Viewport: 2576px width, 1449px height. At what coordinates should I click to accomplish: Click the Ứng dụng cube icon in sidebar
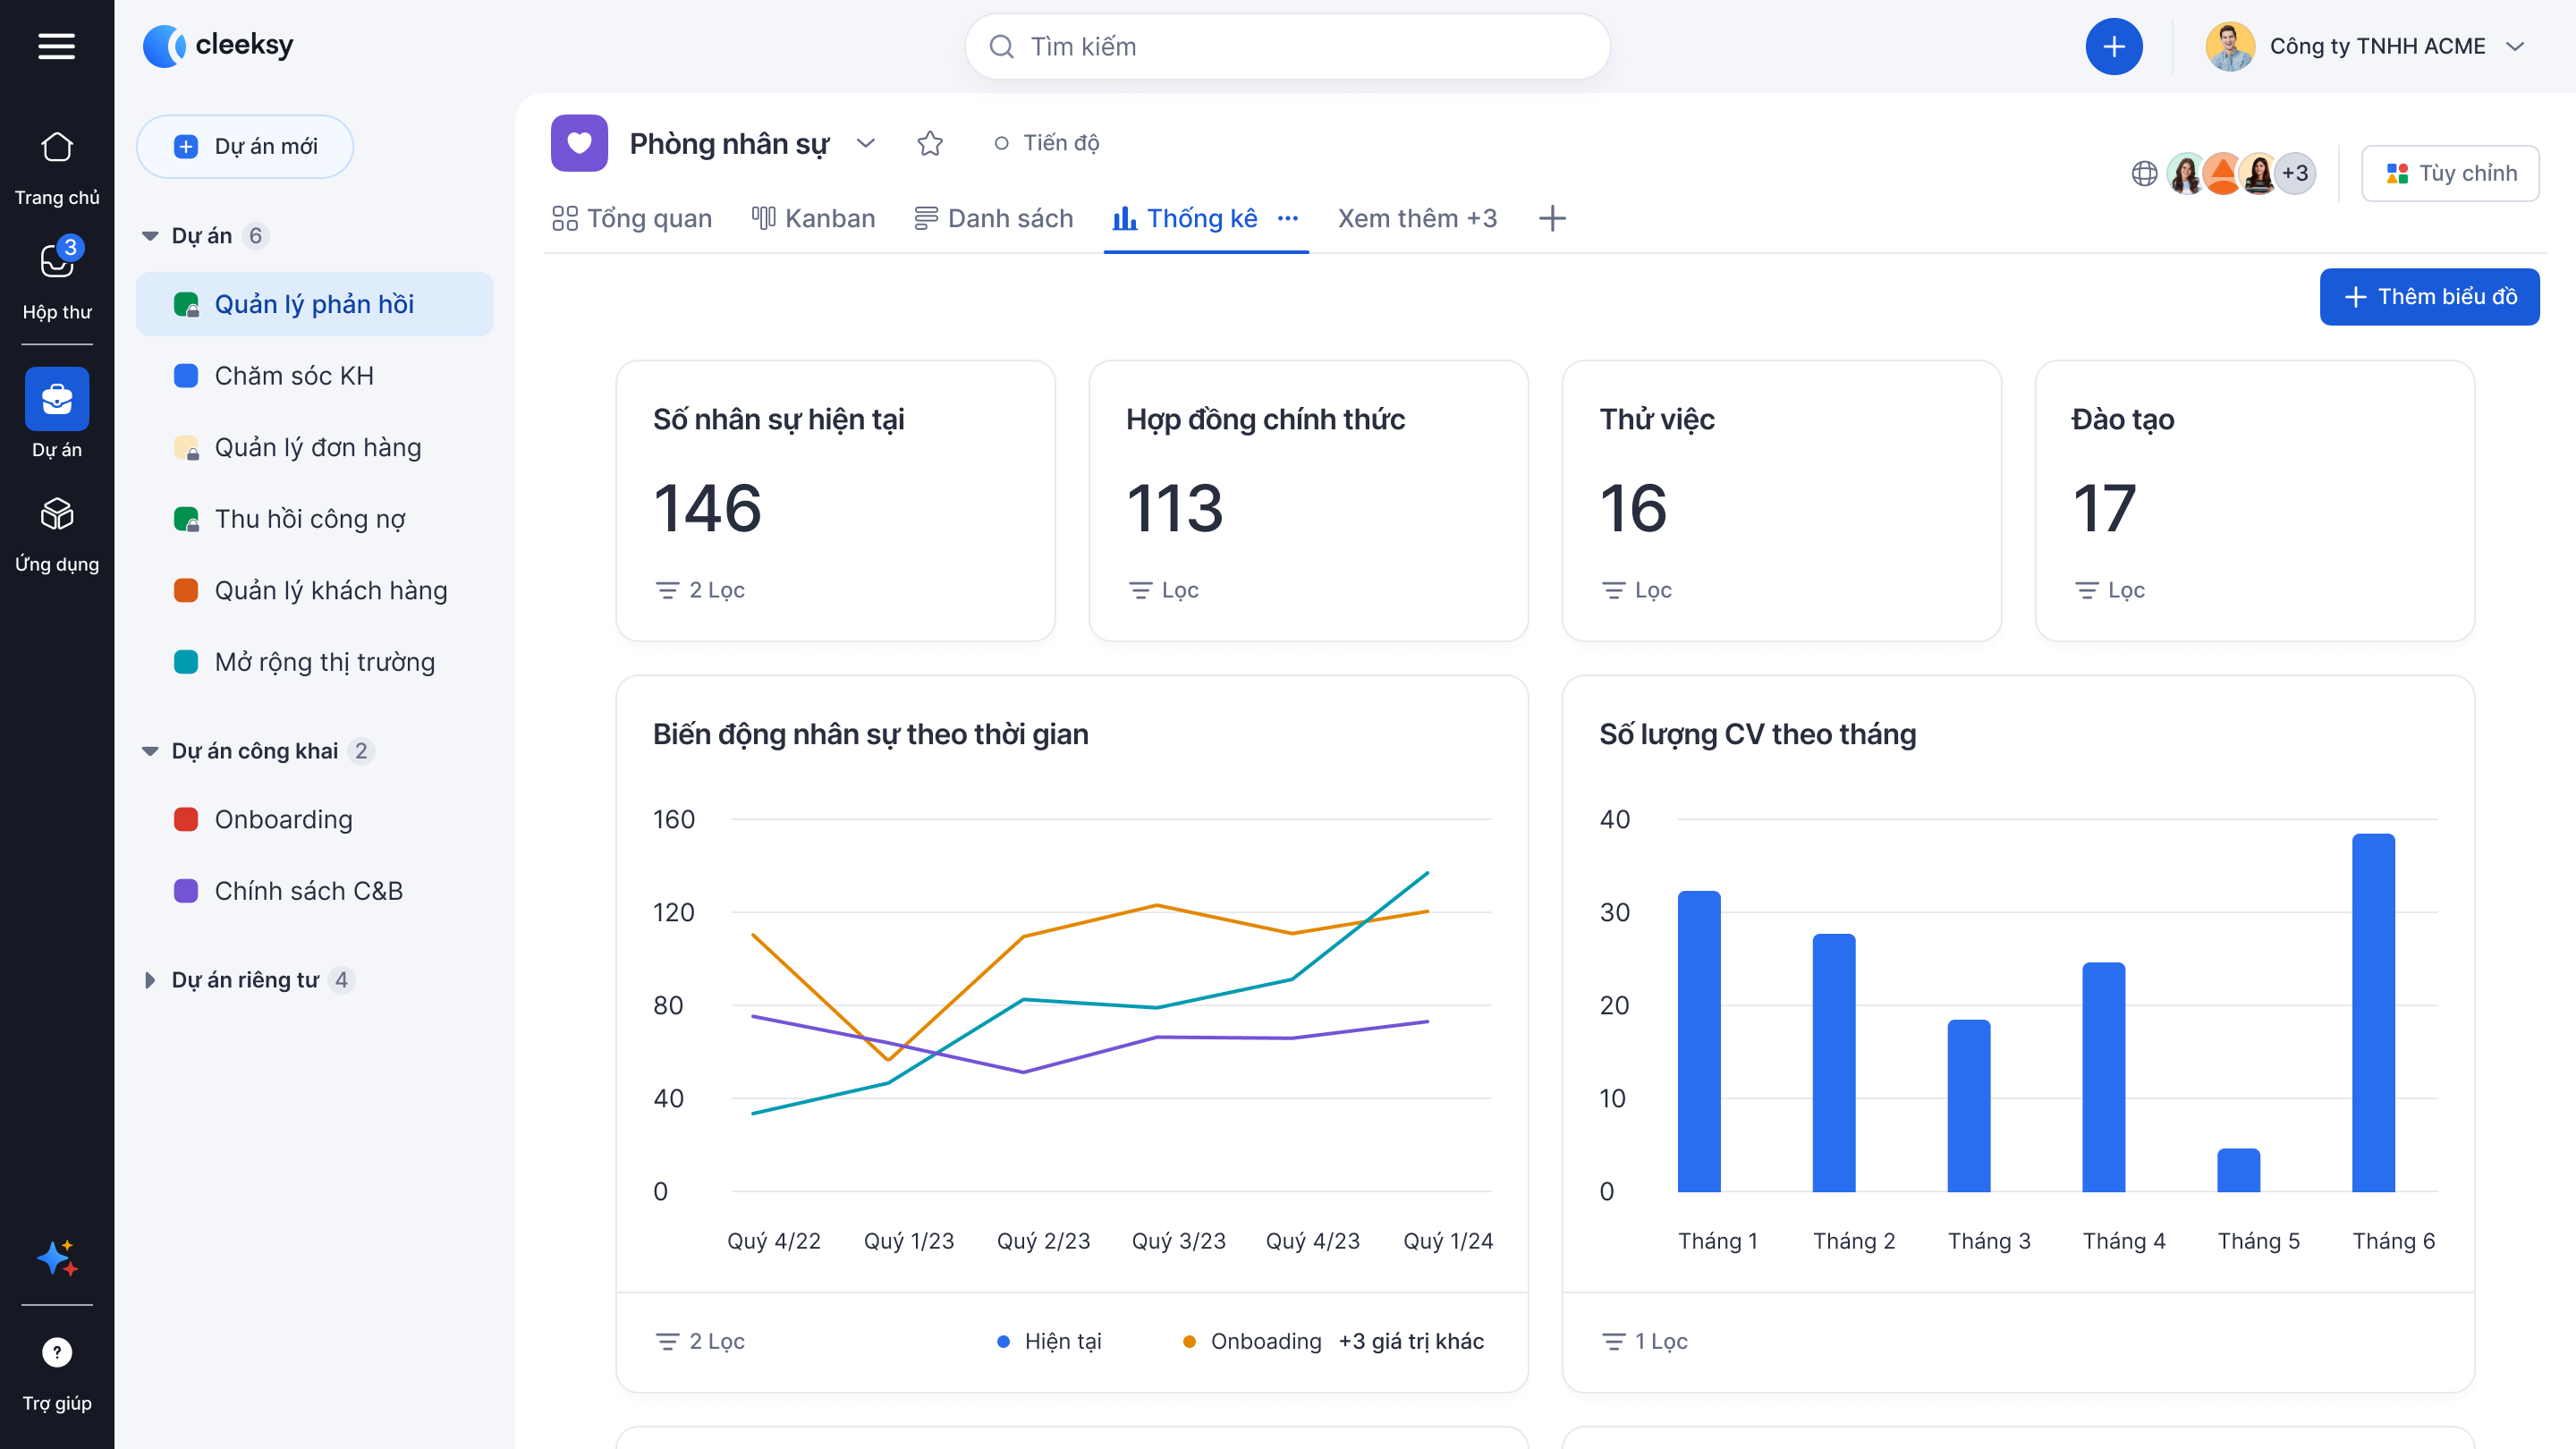[57, 516]
